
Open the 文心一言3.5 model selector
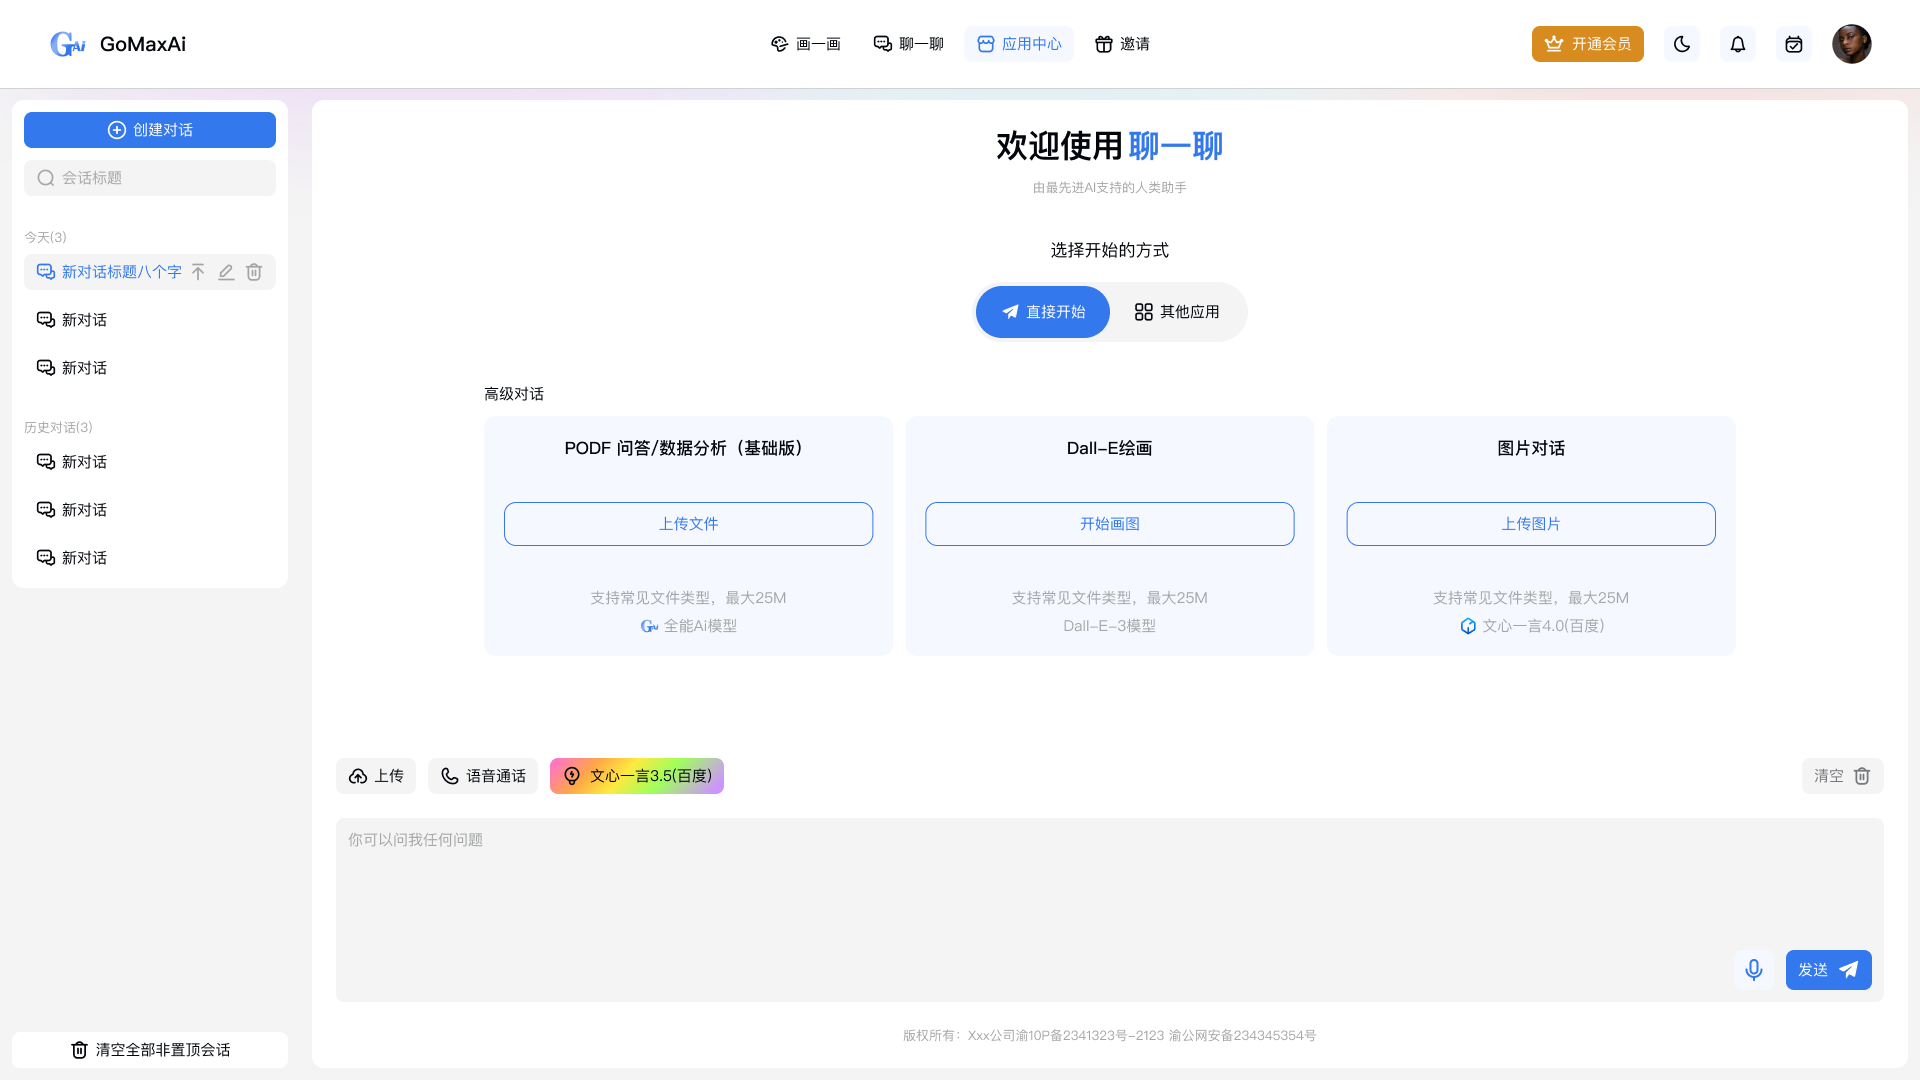(637, 776)
